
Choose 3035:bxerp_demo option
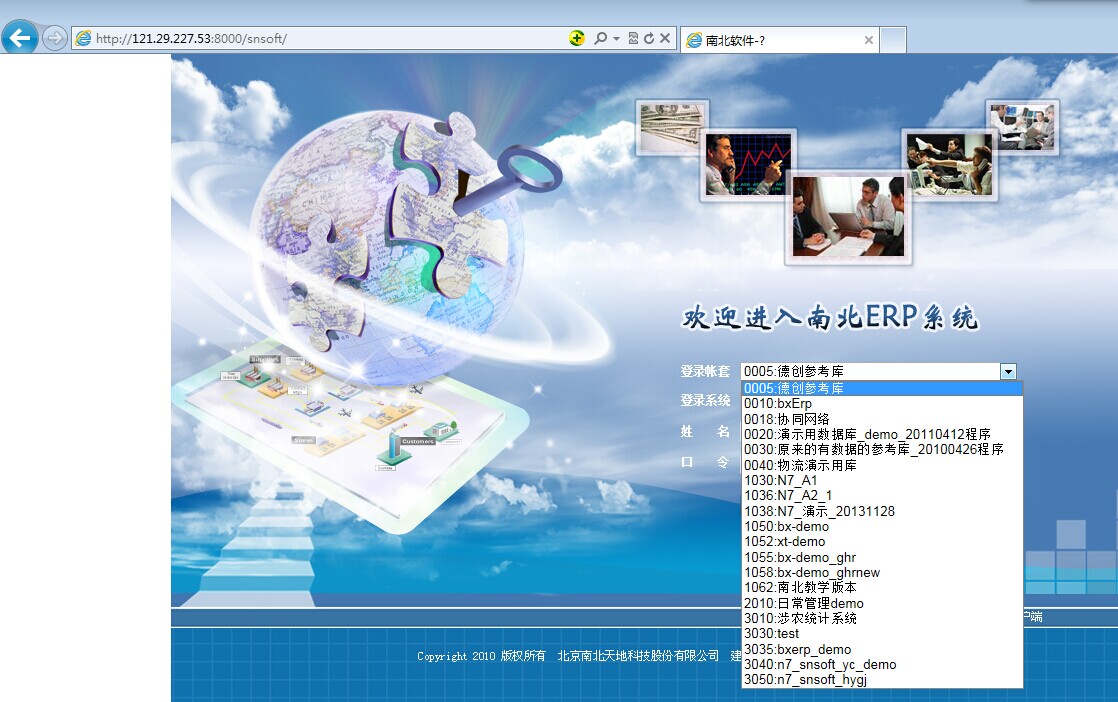click(x=882, y=649)
